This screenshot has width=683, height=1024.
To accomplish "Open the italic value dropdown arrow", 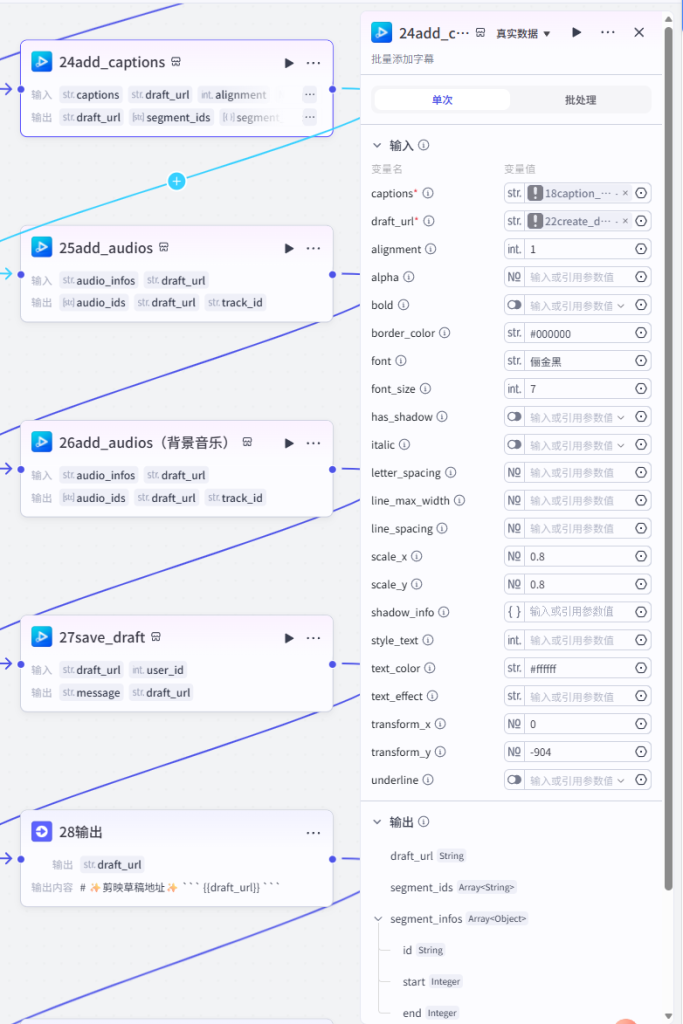I will 621,445.
